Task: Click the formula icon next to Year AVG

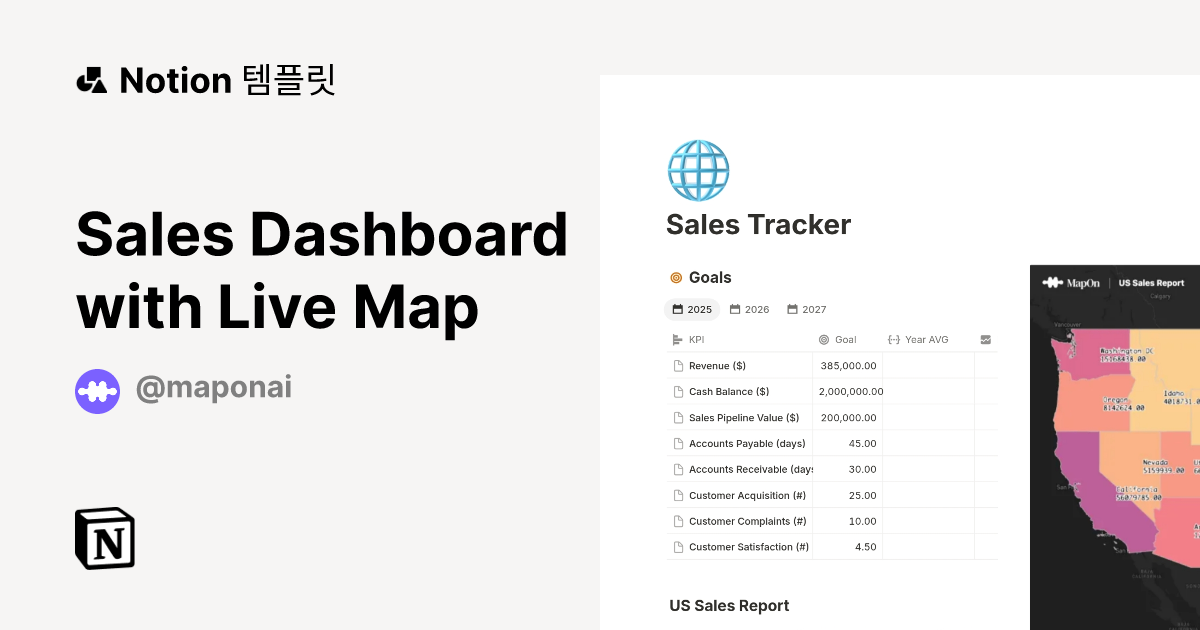Action: coord(896,339)
